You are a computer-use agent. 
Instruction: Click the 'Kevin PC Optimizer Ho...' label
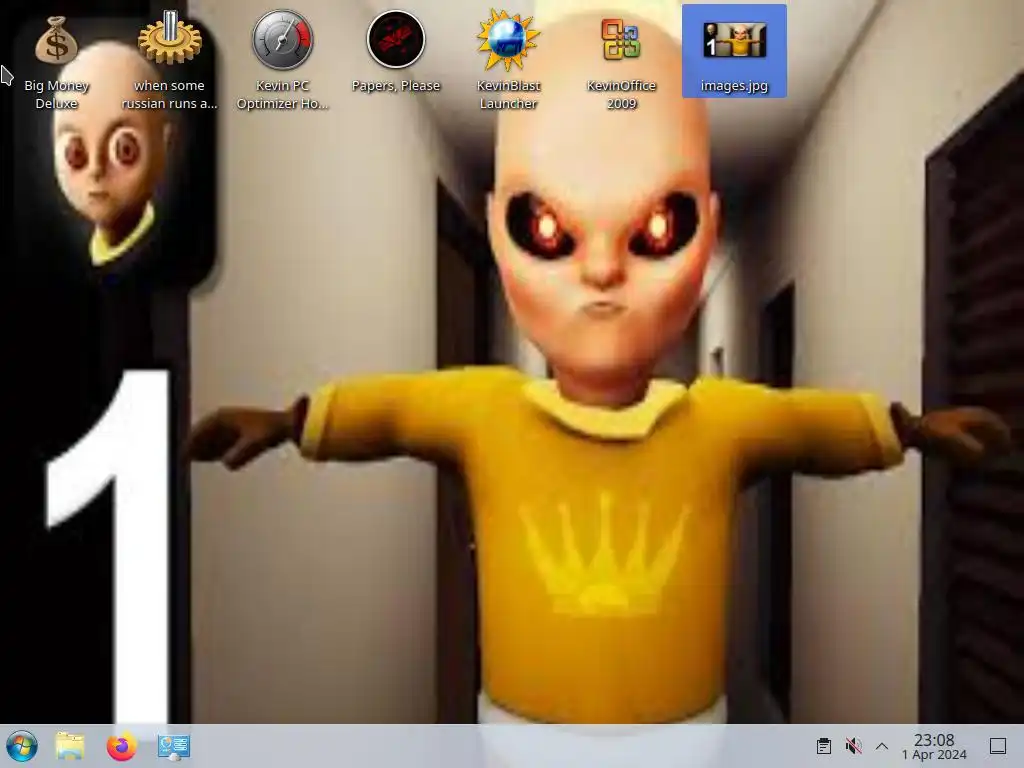283,94
